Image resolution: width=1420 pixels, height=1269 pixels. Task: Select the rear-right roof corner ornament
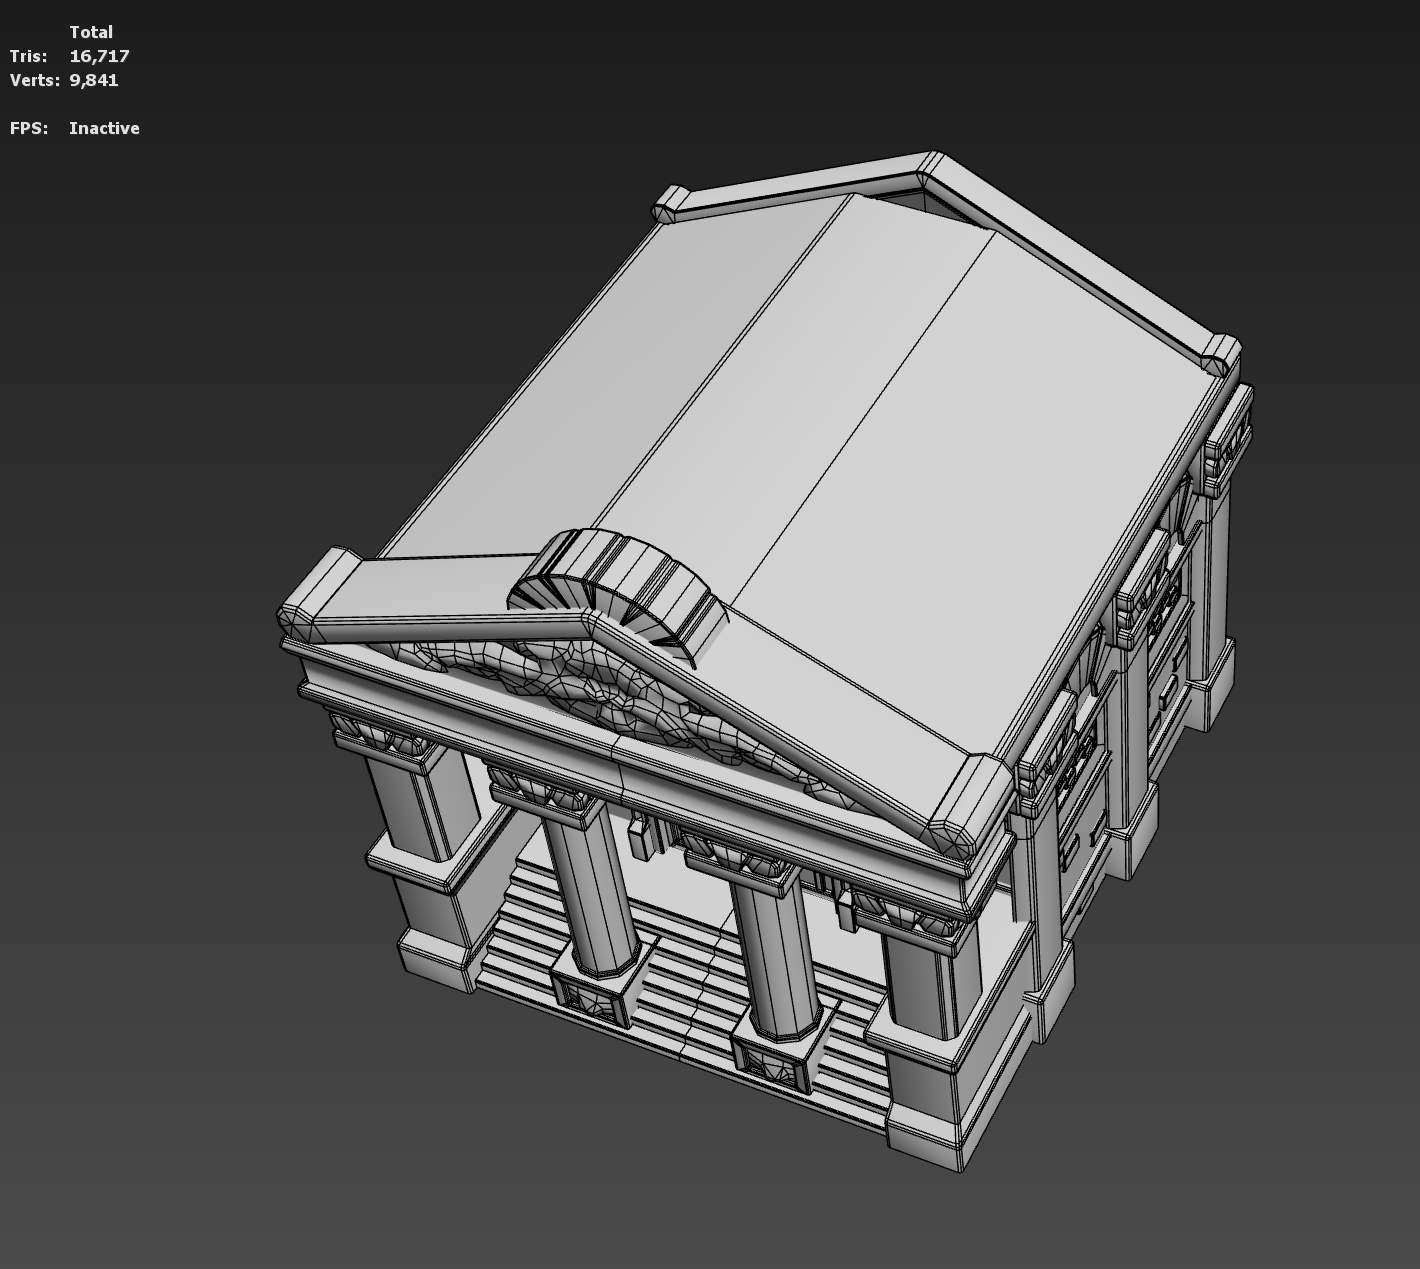click(1220, 353)
